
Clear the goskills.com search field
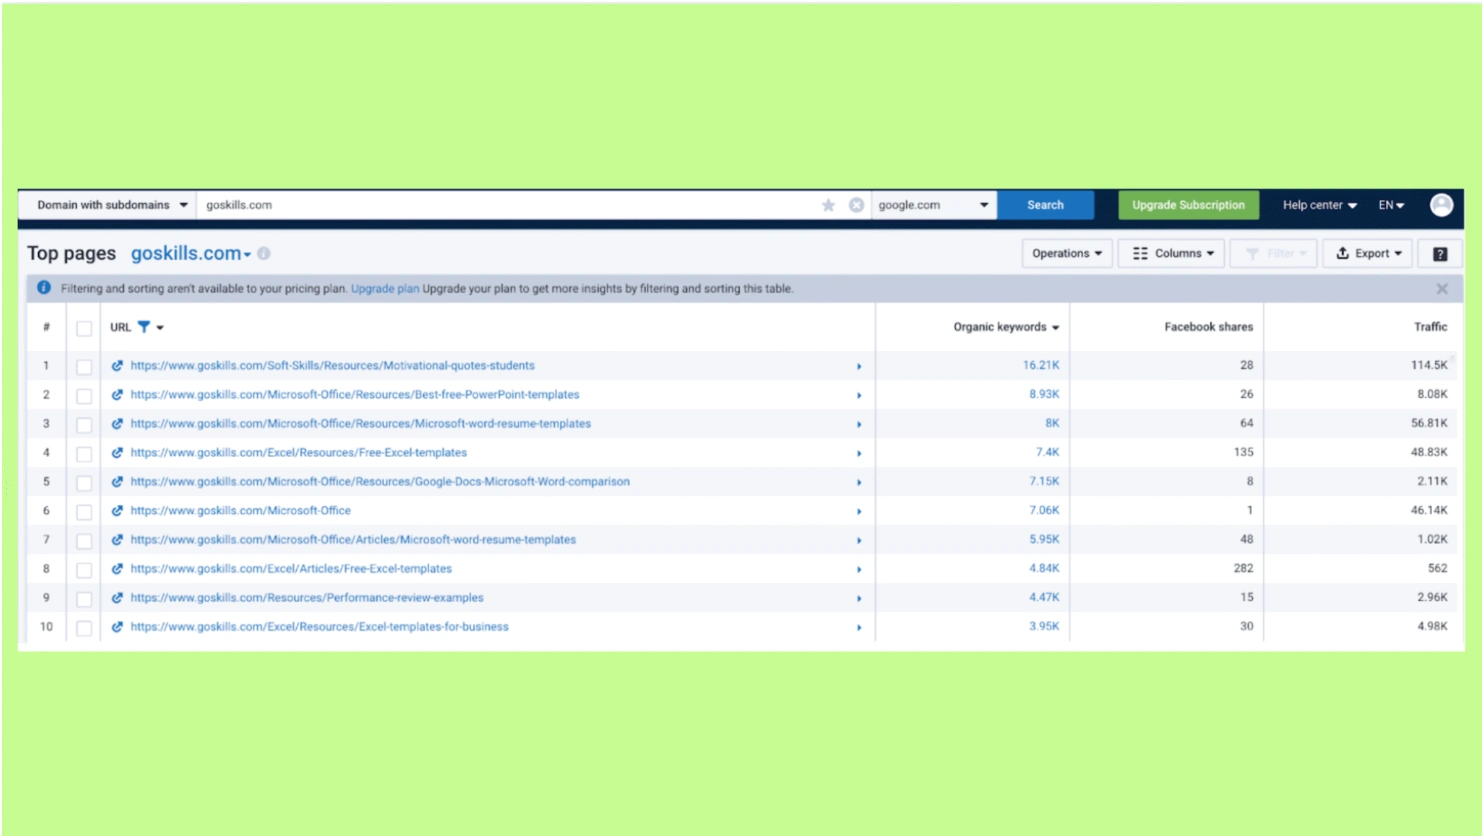[x=856, y=205]
